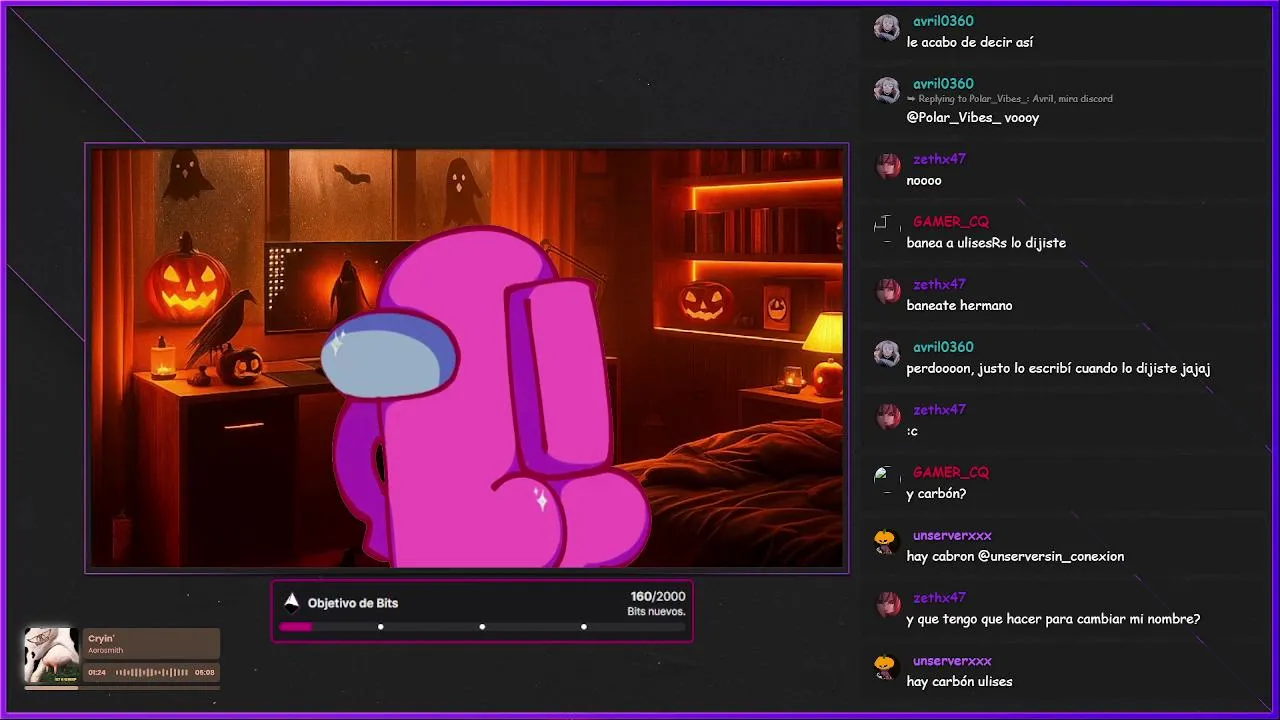
Task: Click zethx47 avatar beside ':c' message
Action: (886, 417)
